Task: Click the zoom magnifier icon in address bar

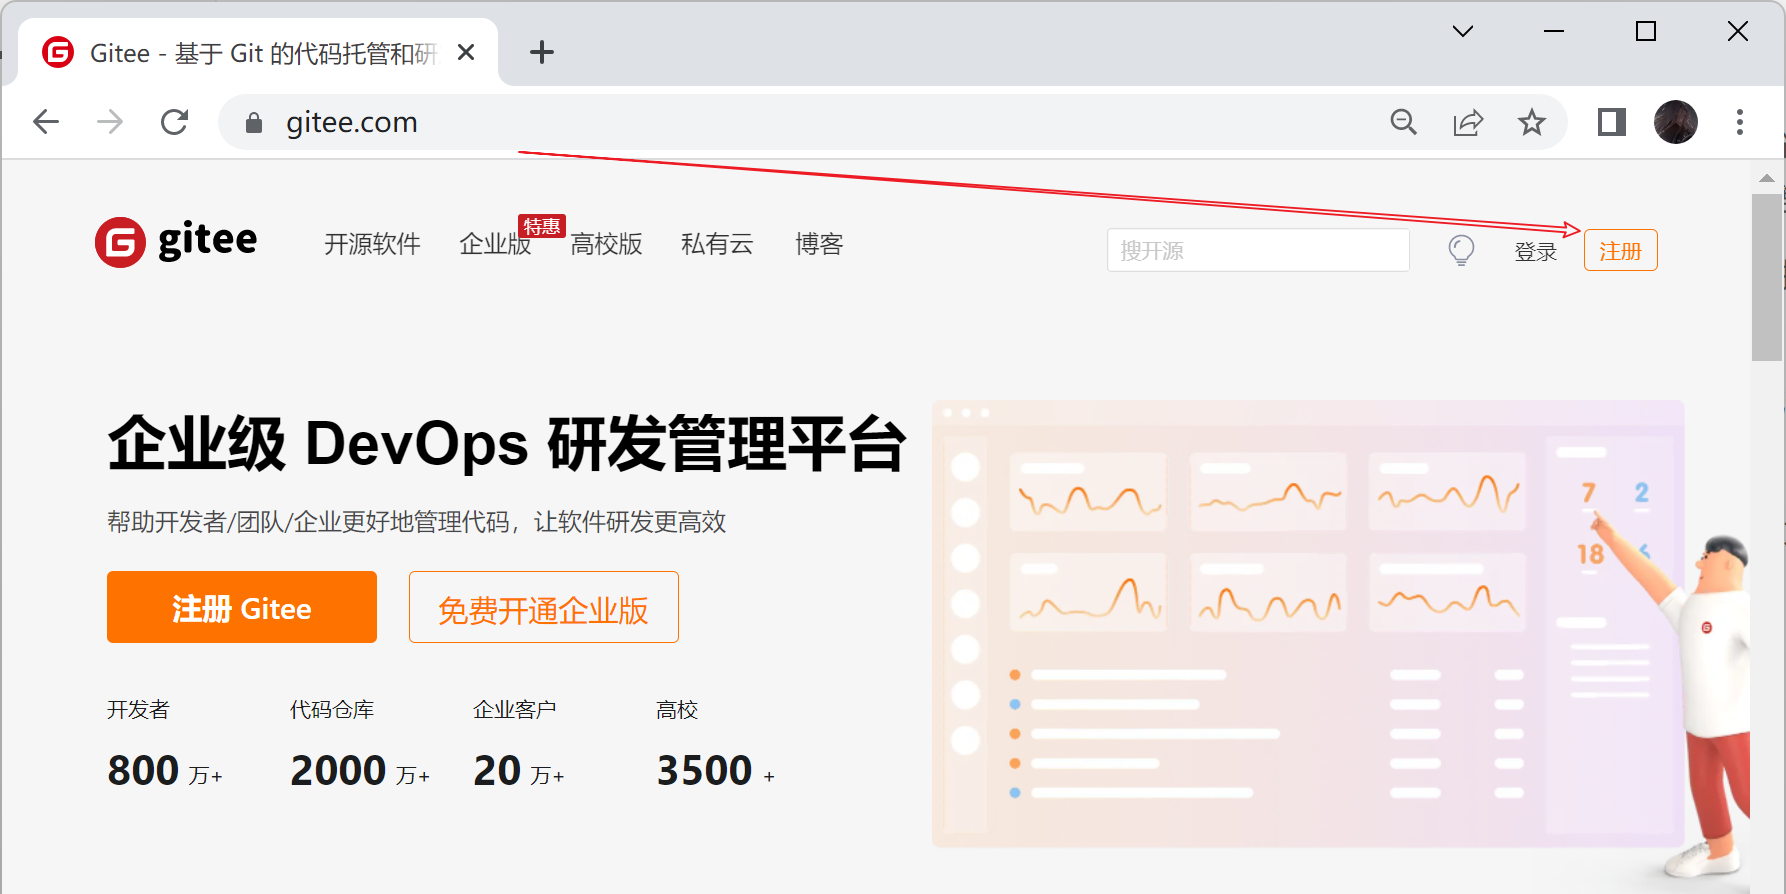Action: pyautogui.click(x=1403, y=122)
